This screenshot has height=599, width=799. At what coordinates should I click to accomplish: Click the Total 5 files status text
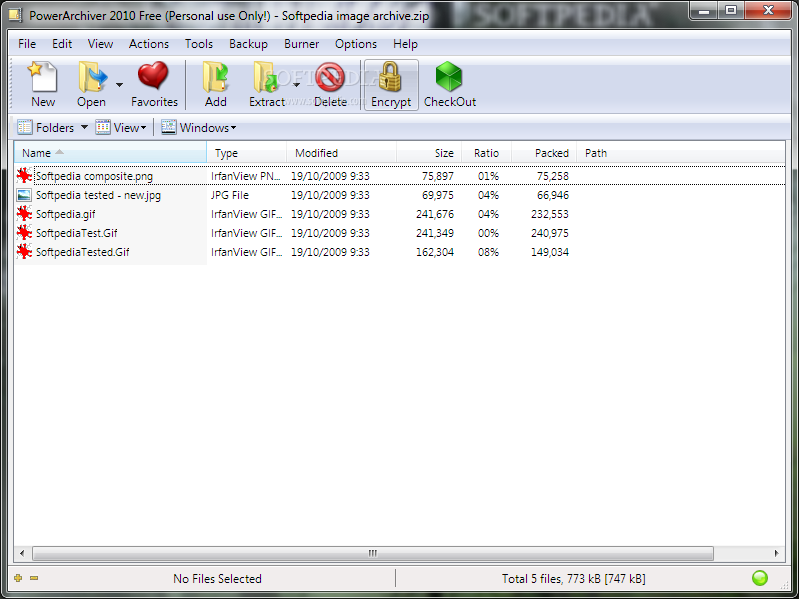573,579
